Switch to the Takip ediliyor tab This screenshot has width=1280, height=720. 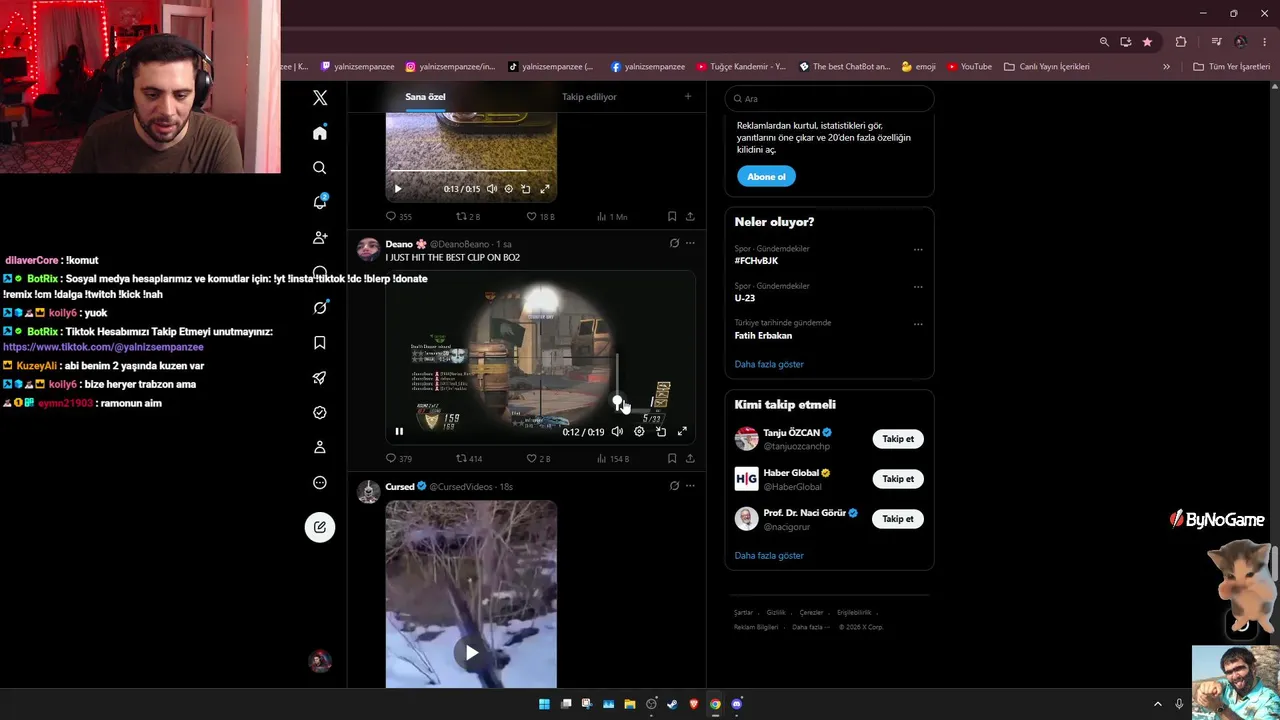click(x=589, y=97)
